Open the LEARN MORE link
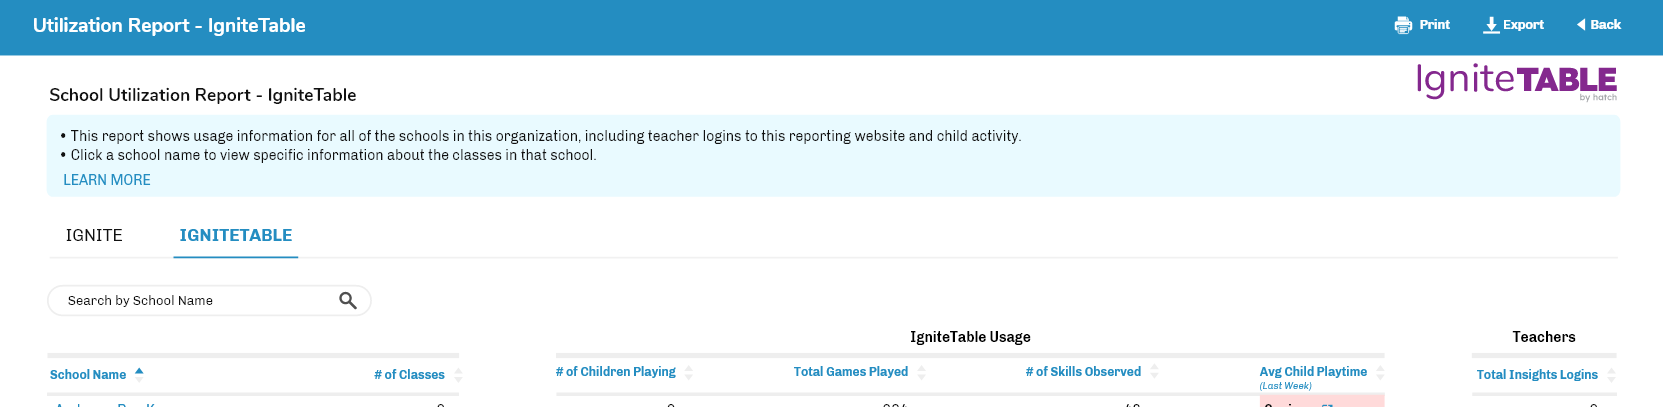This screenshot has width=1663, height=407. (107, 180)
